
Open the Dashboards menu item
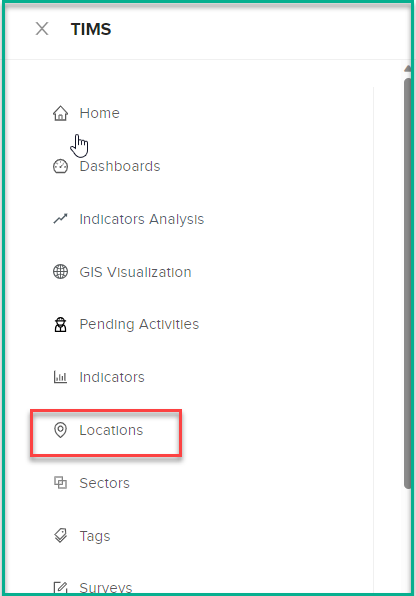pos(120,166)
